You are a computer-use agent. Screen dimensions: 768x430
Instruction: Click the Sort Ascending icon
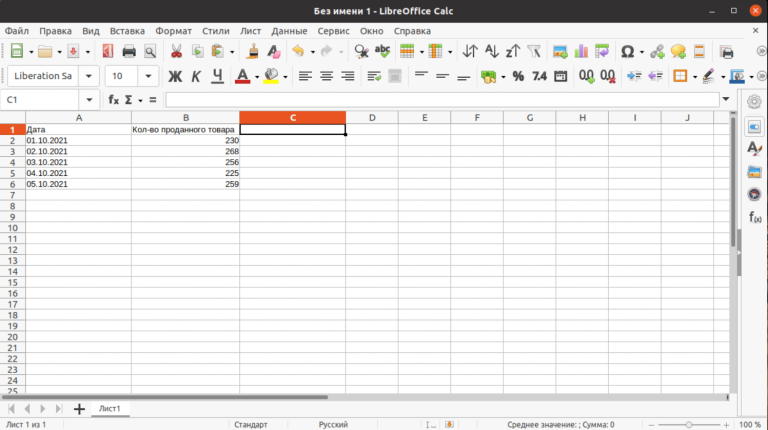[490, 51]
